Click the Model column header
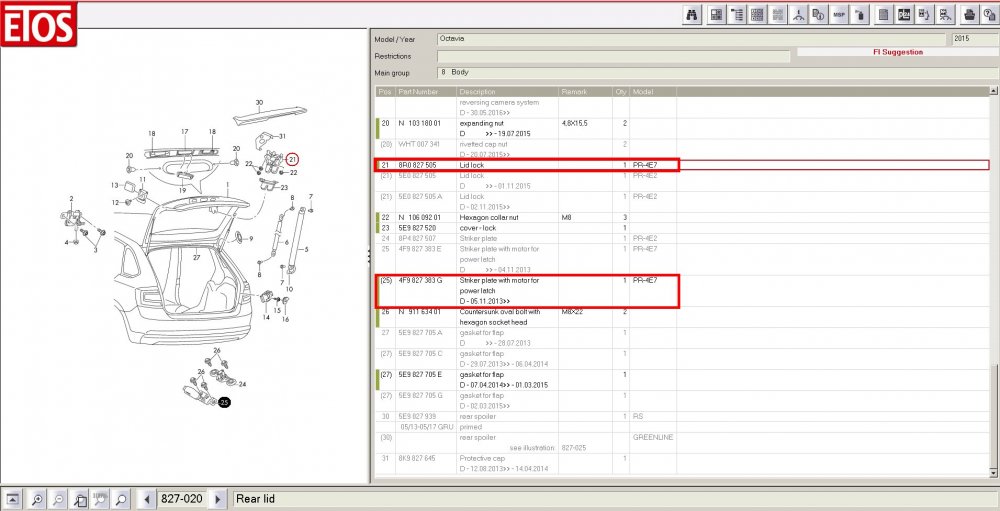Image resolution: width=1000 pixels, height=511 pixels. pyautogui.click(x=652, y=92)
